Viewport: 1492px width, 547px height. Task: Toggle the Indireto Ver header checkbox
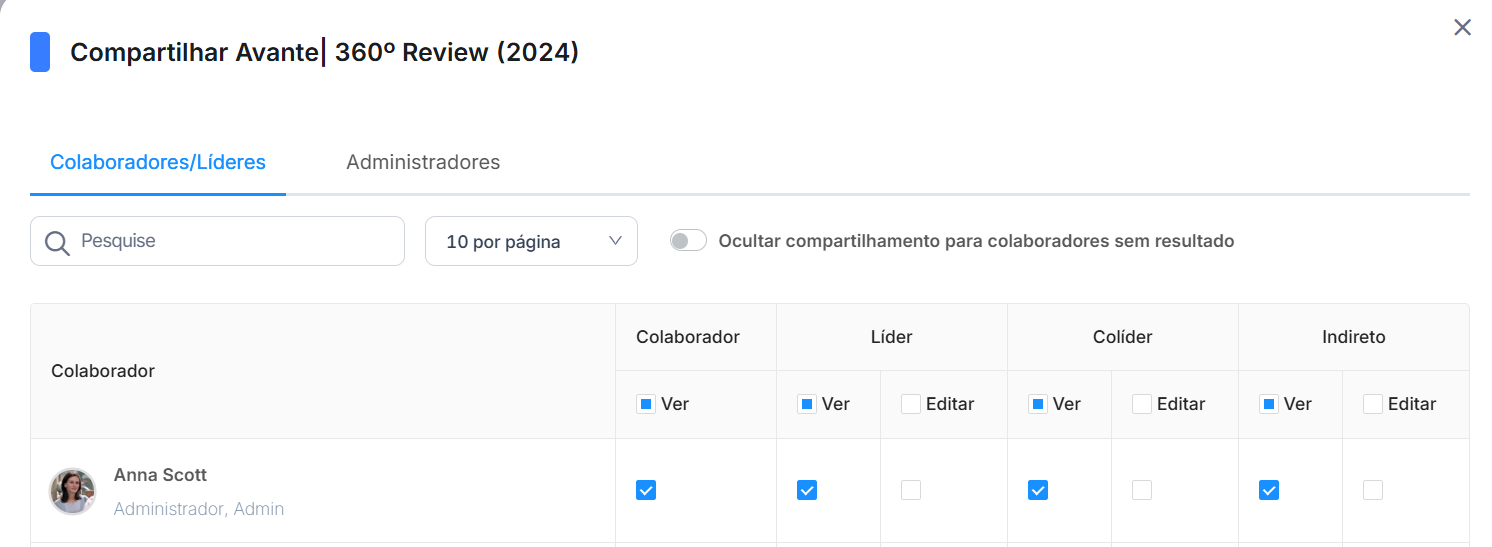pyautogui.click(x=1269, y=404)
